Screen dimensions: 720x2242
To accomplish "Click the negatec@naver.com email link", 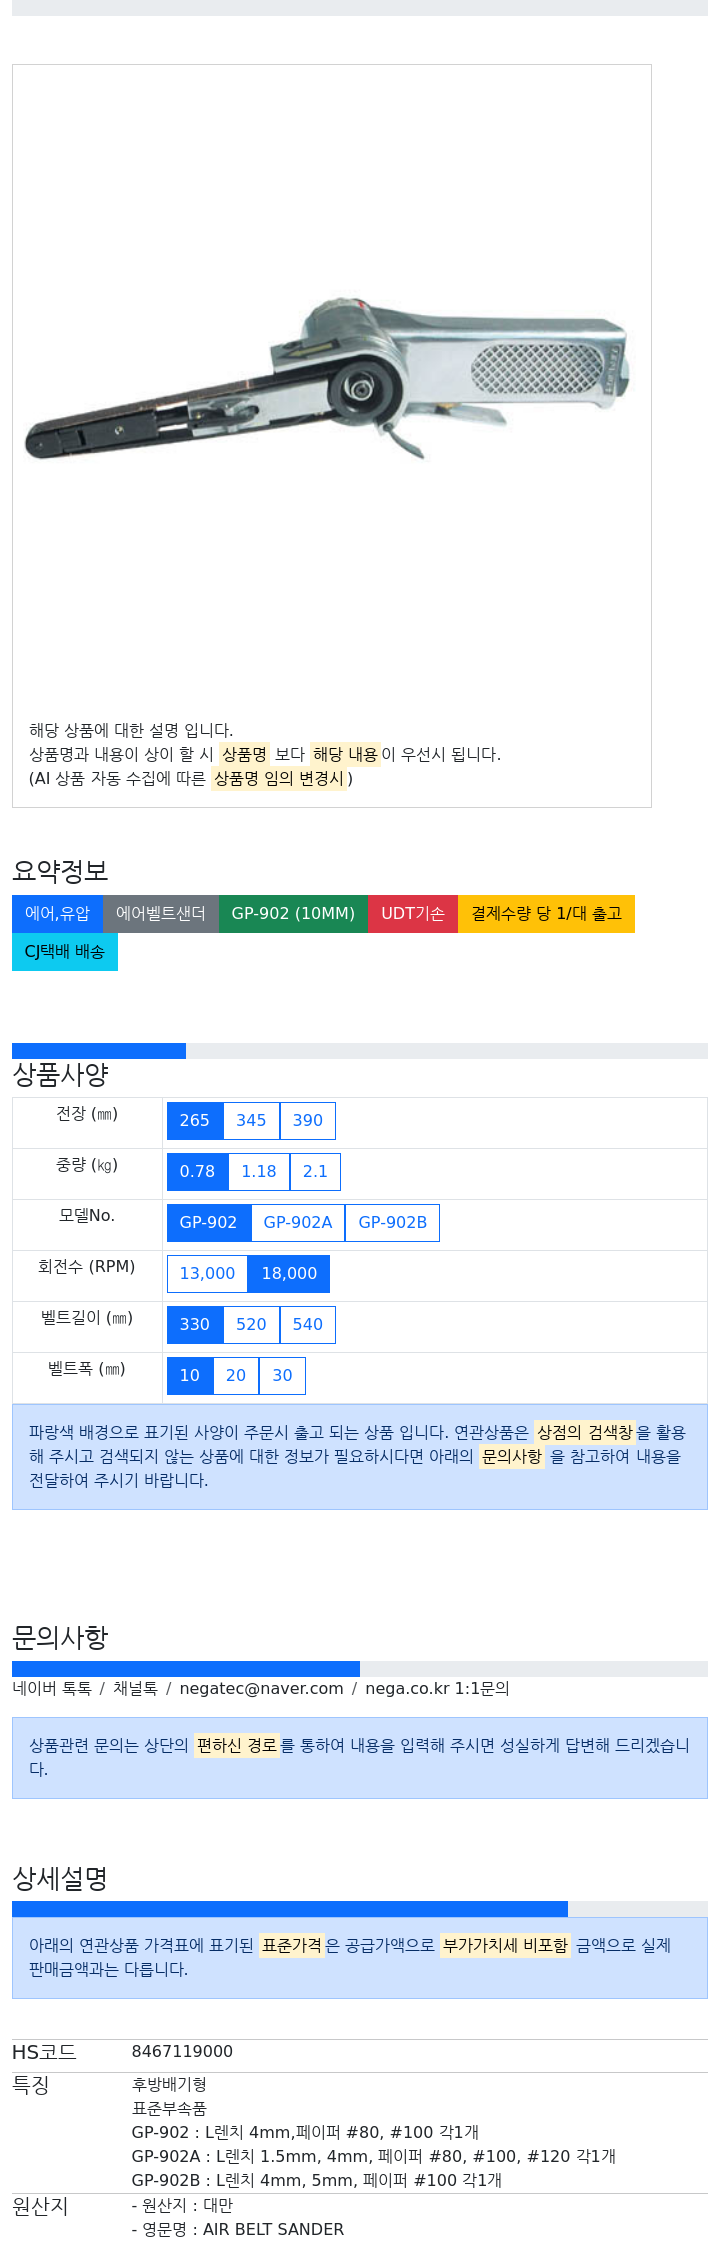I will 261,1689.
